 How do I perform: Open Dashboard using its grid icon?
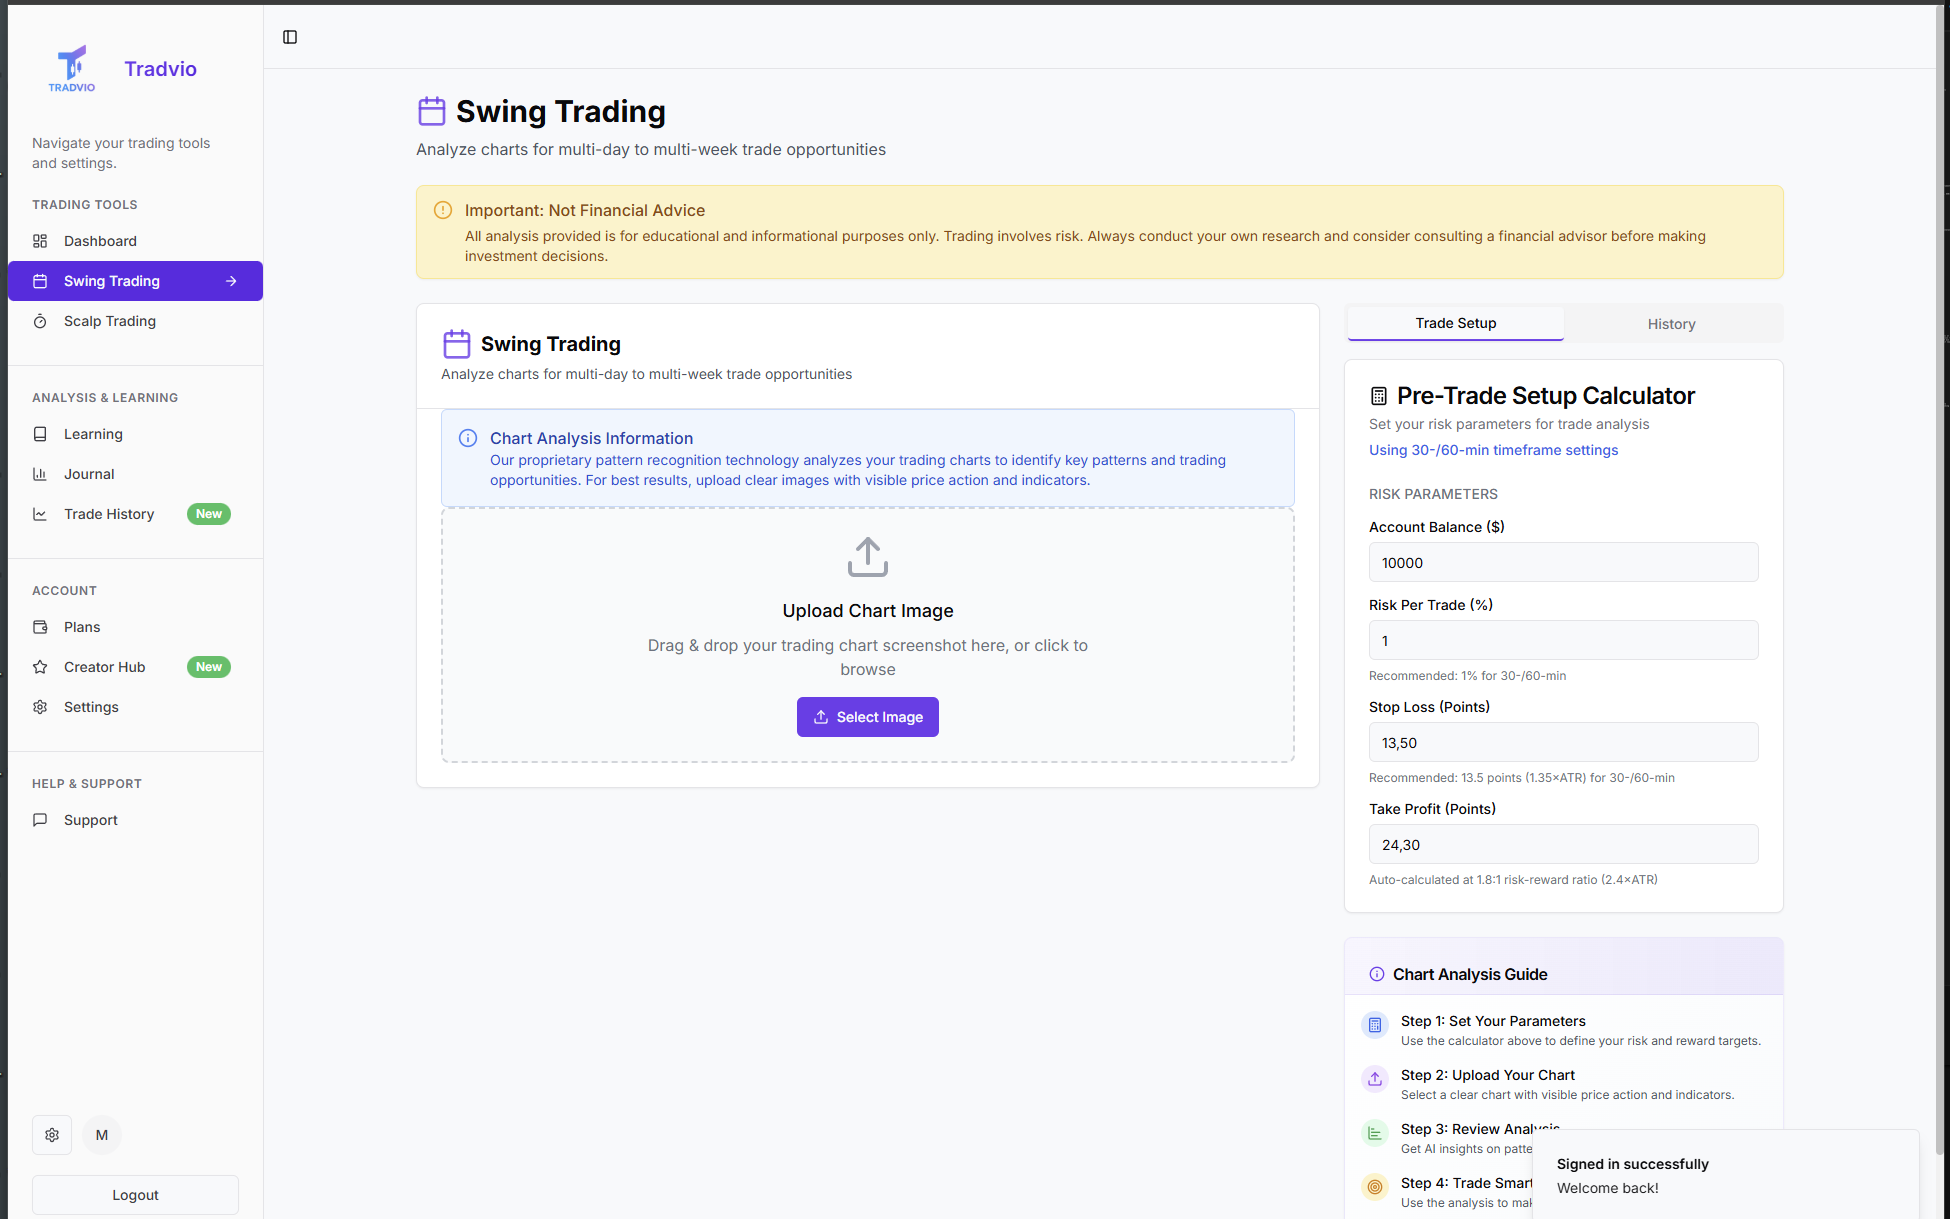click(40, 241)
